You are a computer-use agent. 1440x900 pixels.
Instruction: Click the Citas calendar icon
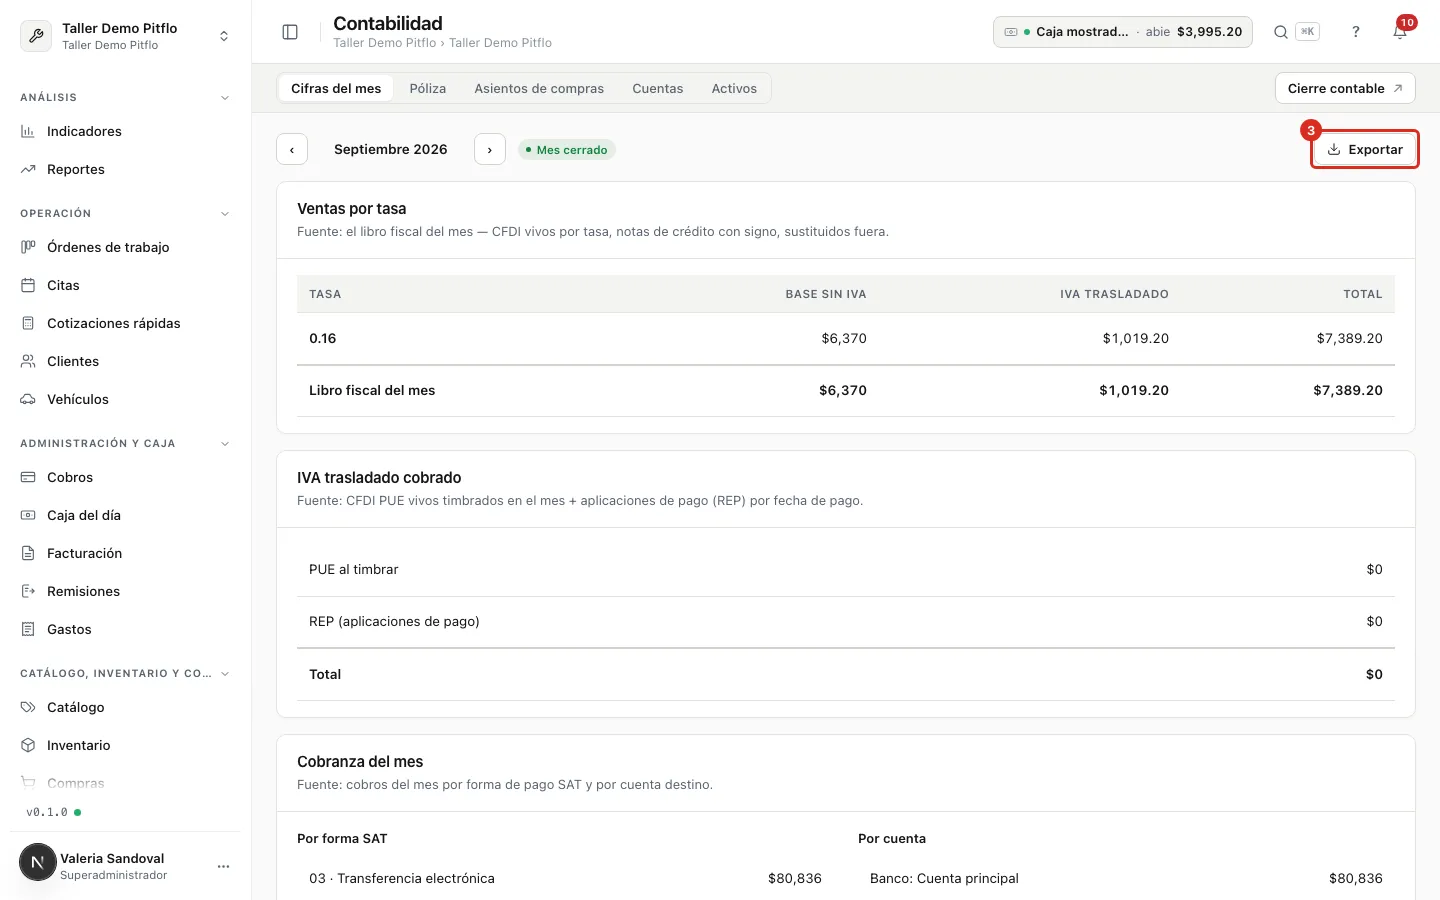click(x=28, y=285)
